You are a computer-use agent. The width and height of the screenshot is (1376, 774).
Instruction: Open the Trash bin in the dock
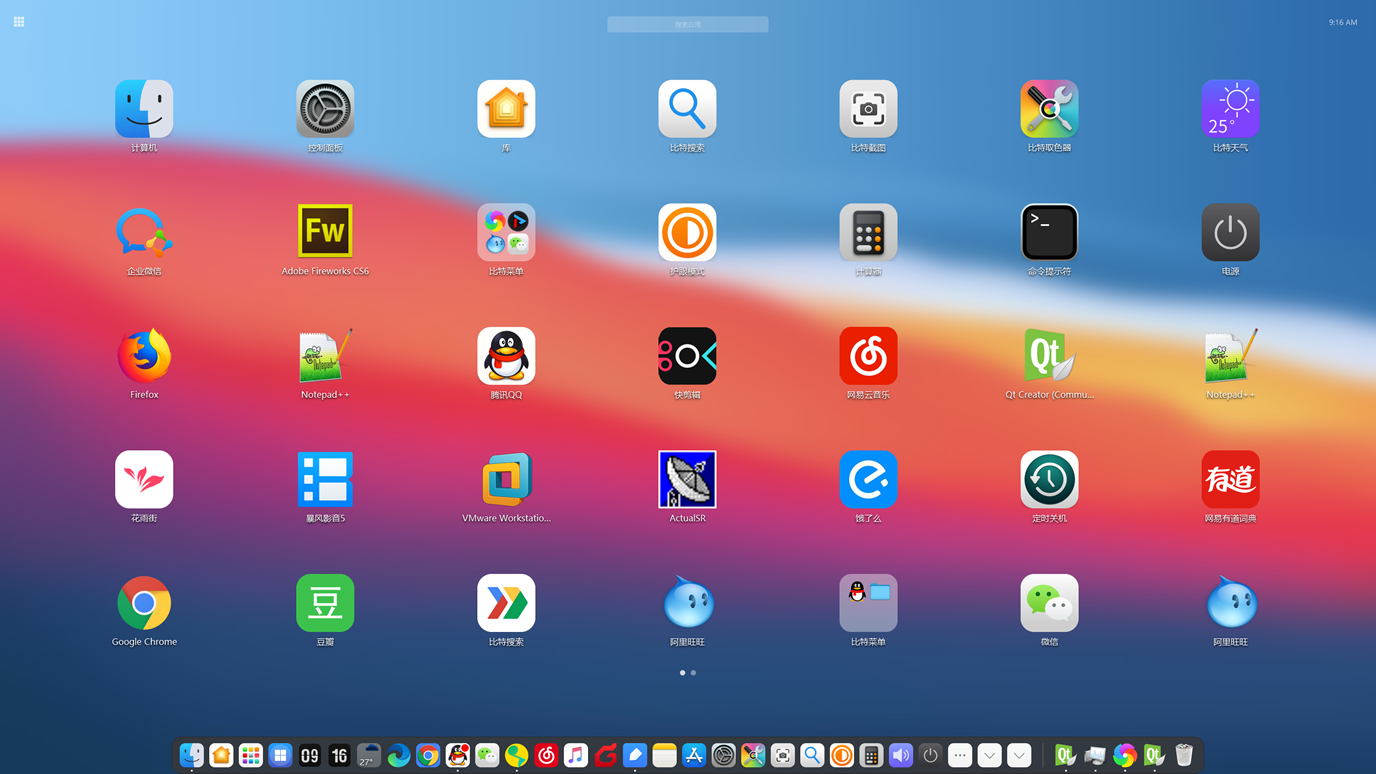(x=1184, y=756)
